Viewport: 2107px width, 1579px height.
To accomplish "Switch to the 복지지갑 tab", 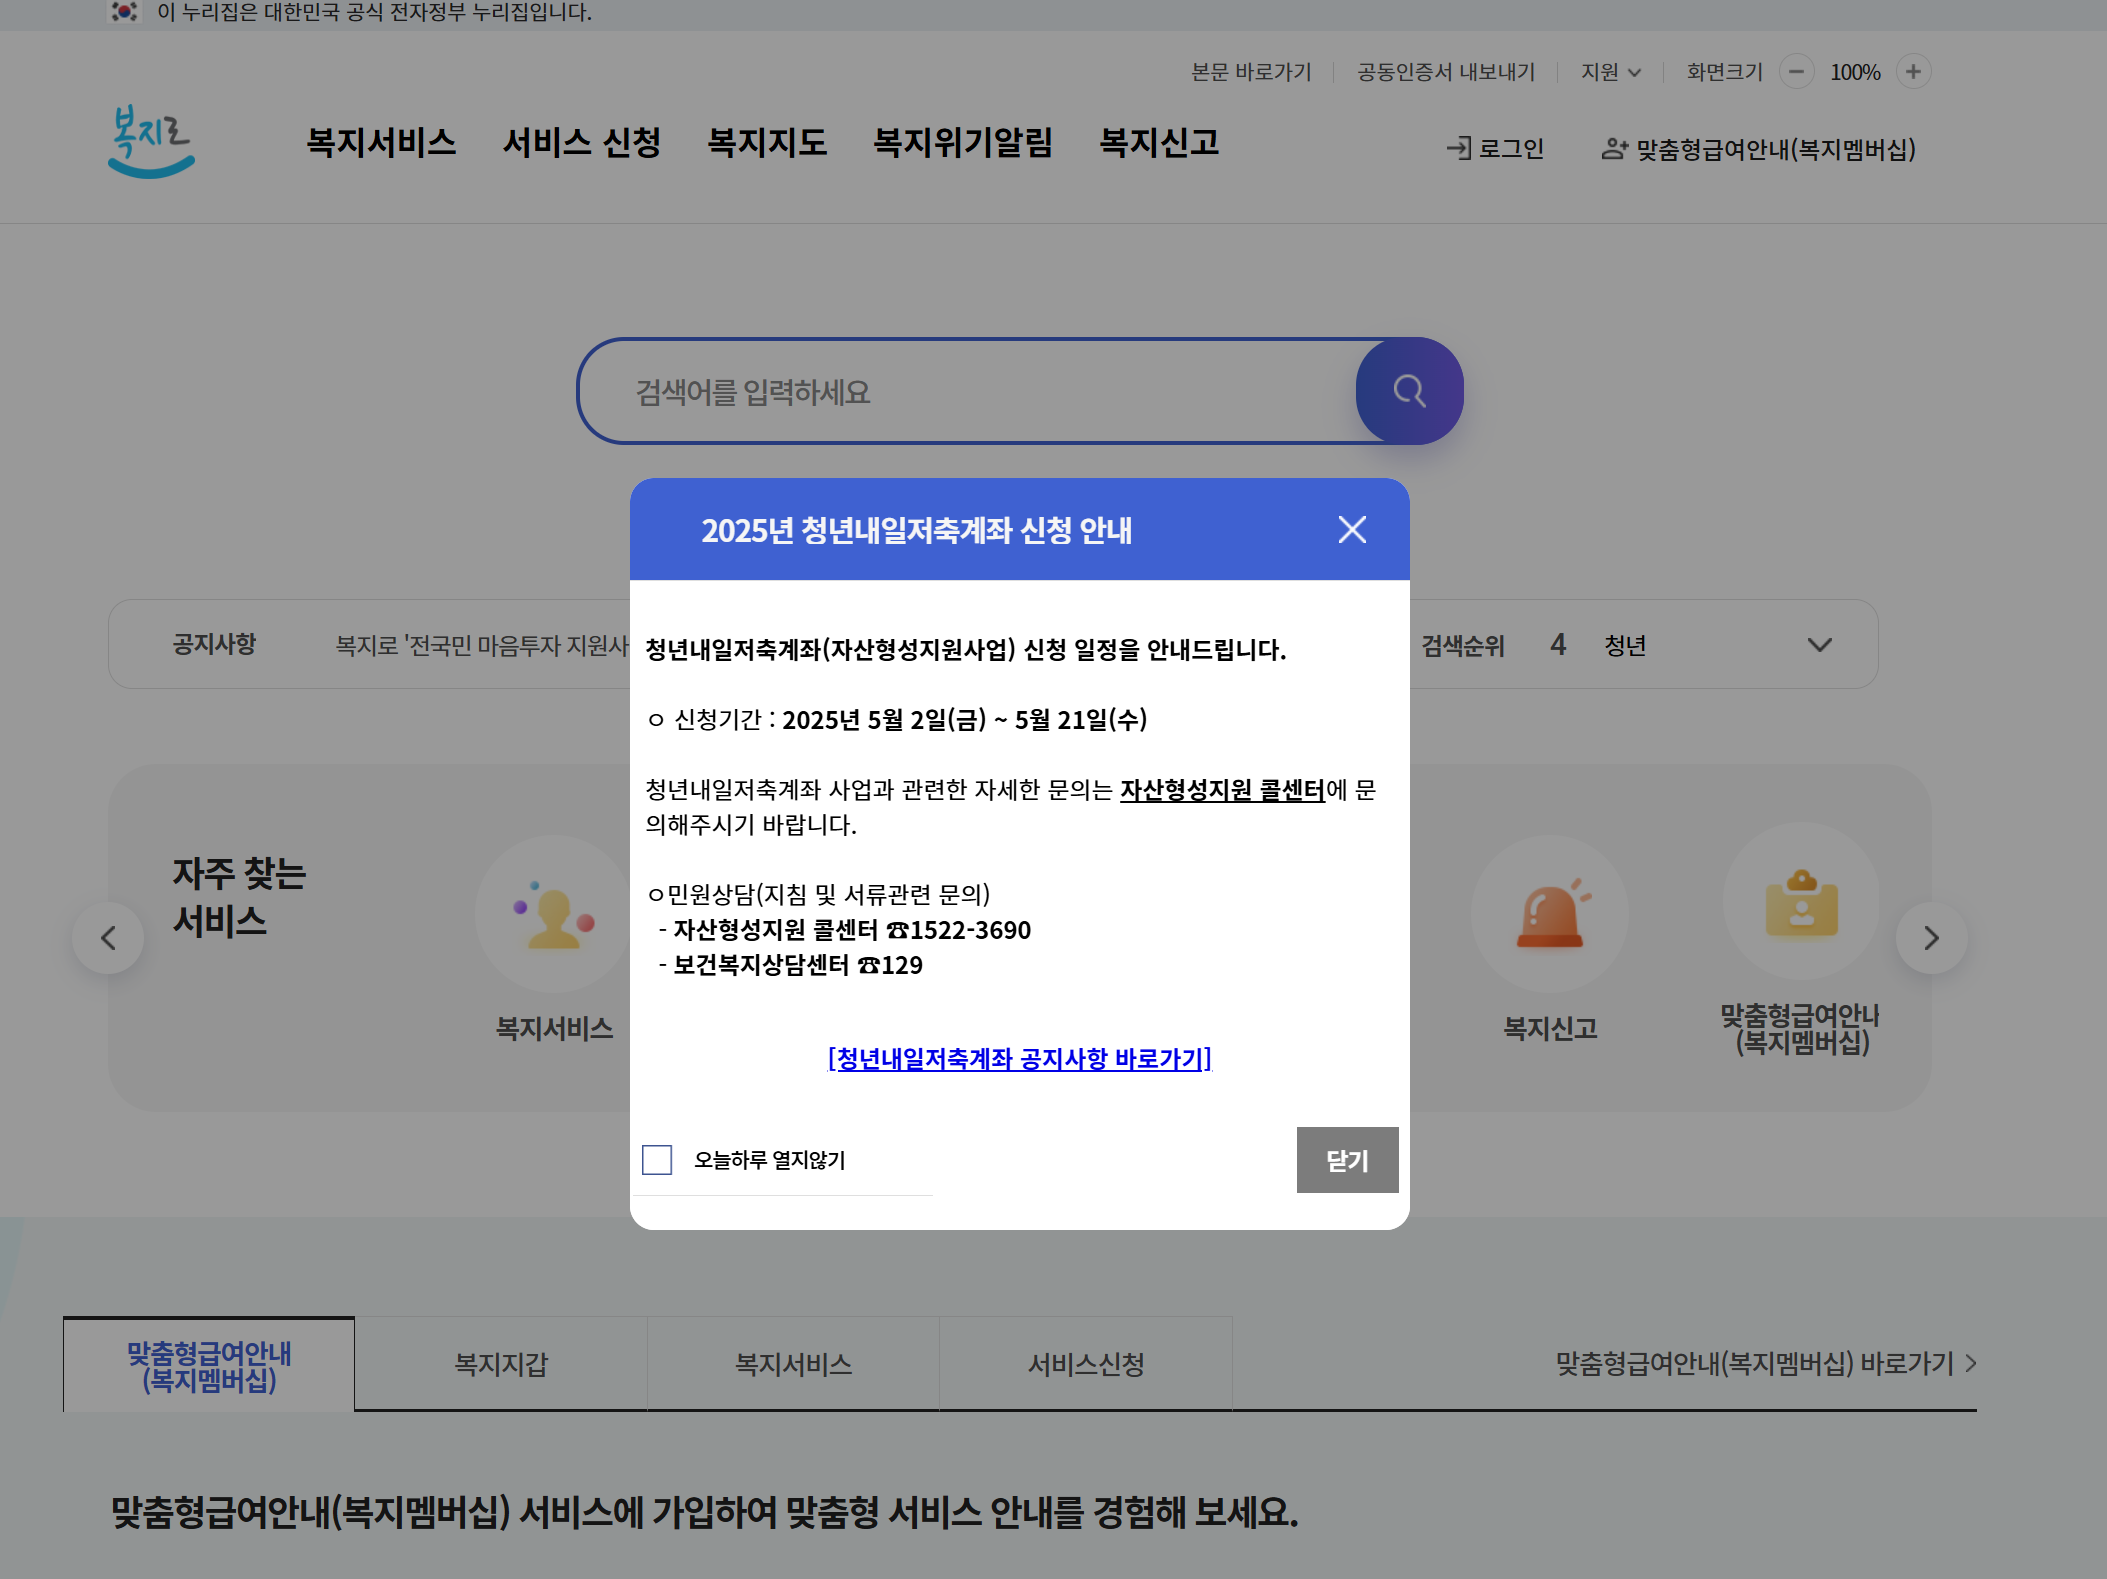I will 501,1364.
